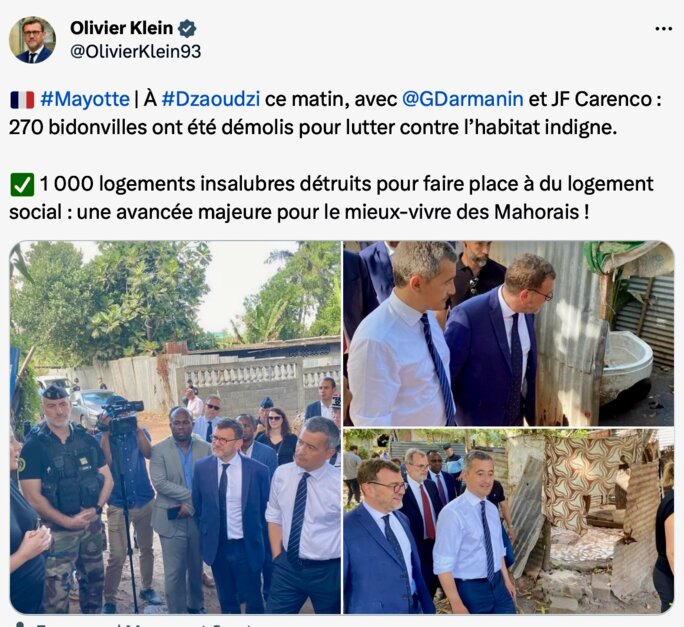This screenshot has height=627, width=684.
Task: Open the large left photo with cameraman
Action: 175,427
